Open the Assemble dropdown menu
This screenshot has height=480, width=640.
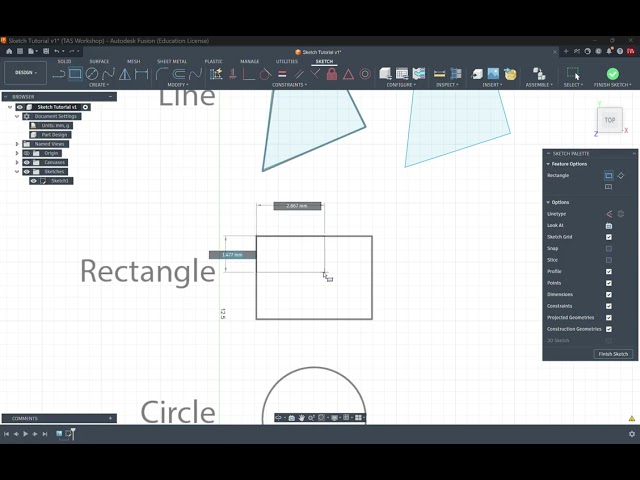539,85
